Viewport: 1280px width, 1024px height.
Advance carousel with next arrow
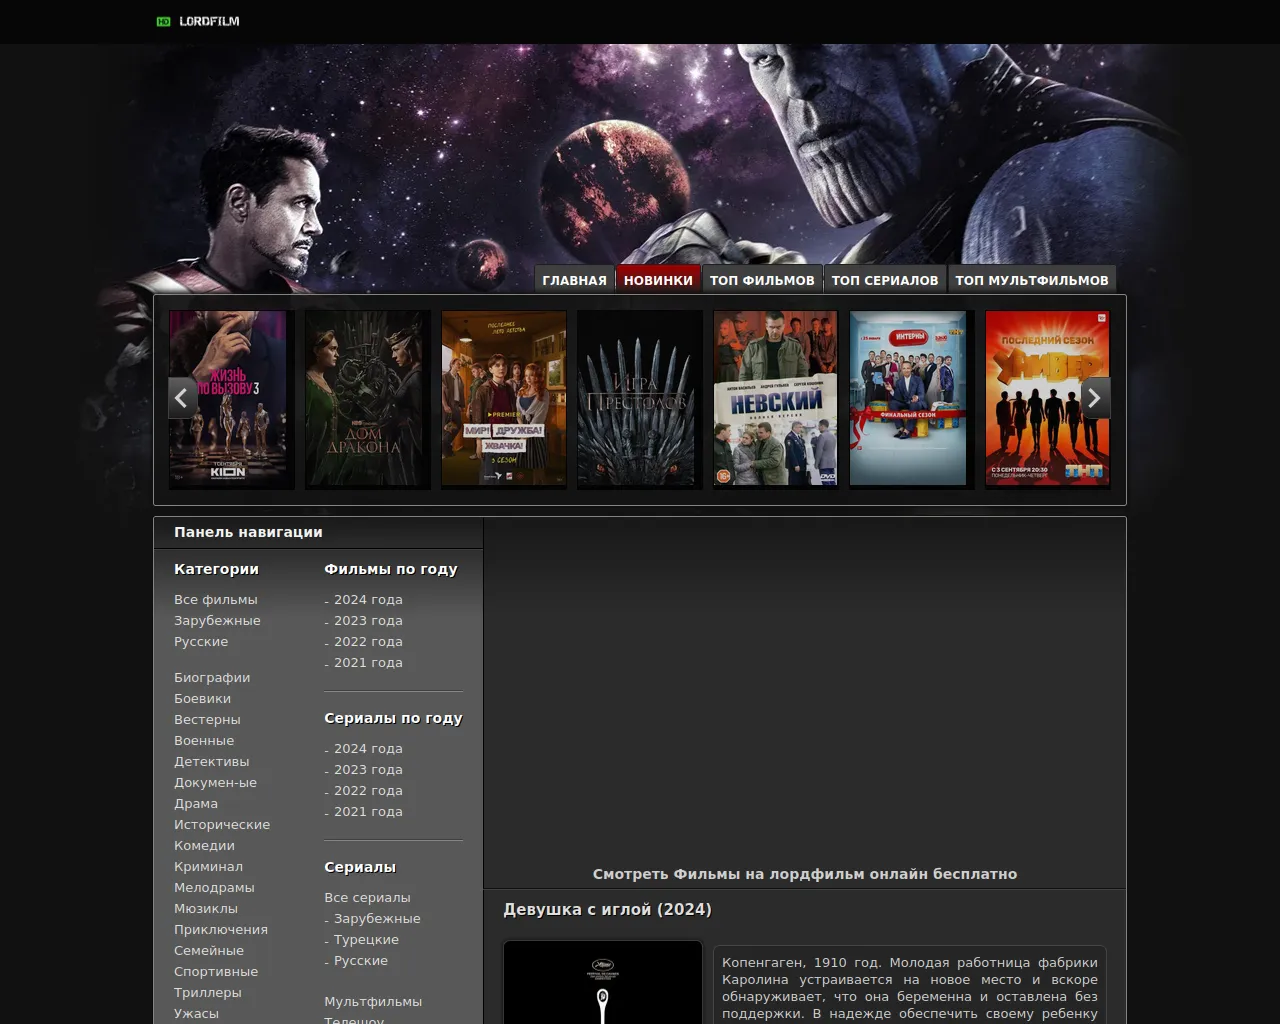point(1095,398)
